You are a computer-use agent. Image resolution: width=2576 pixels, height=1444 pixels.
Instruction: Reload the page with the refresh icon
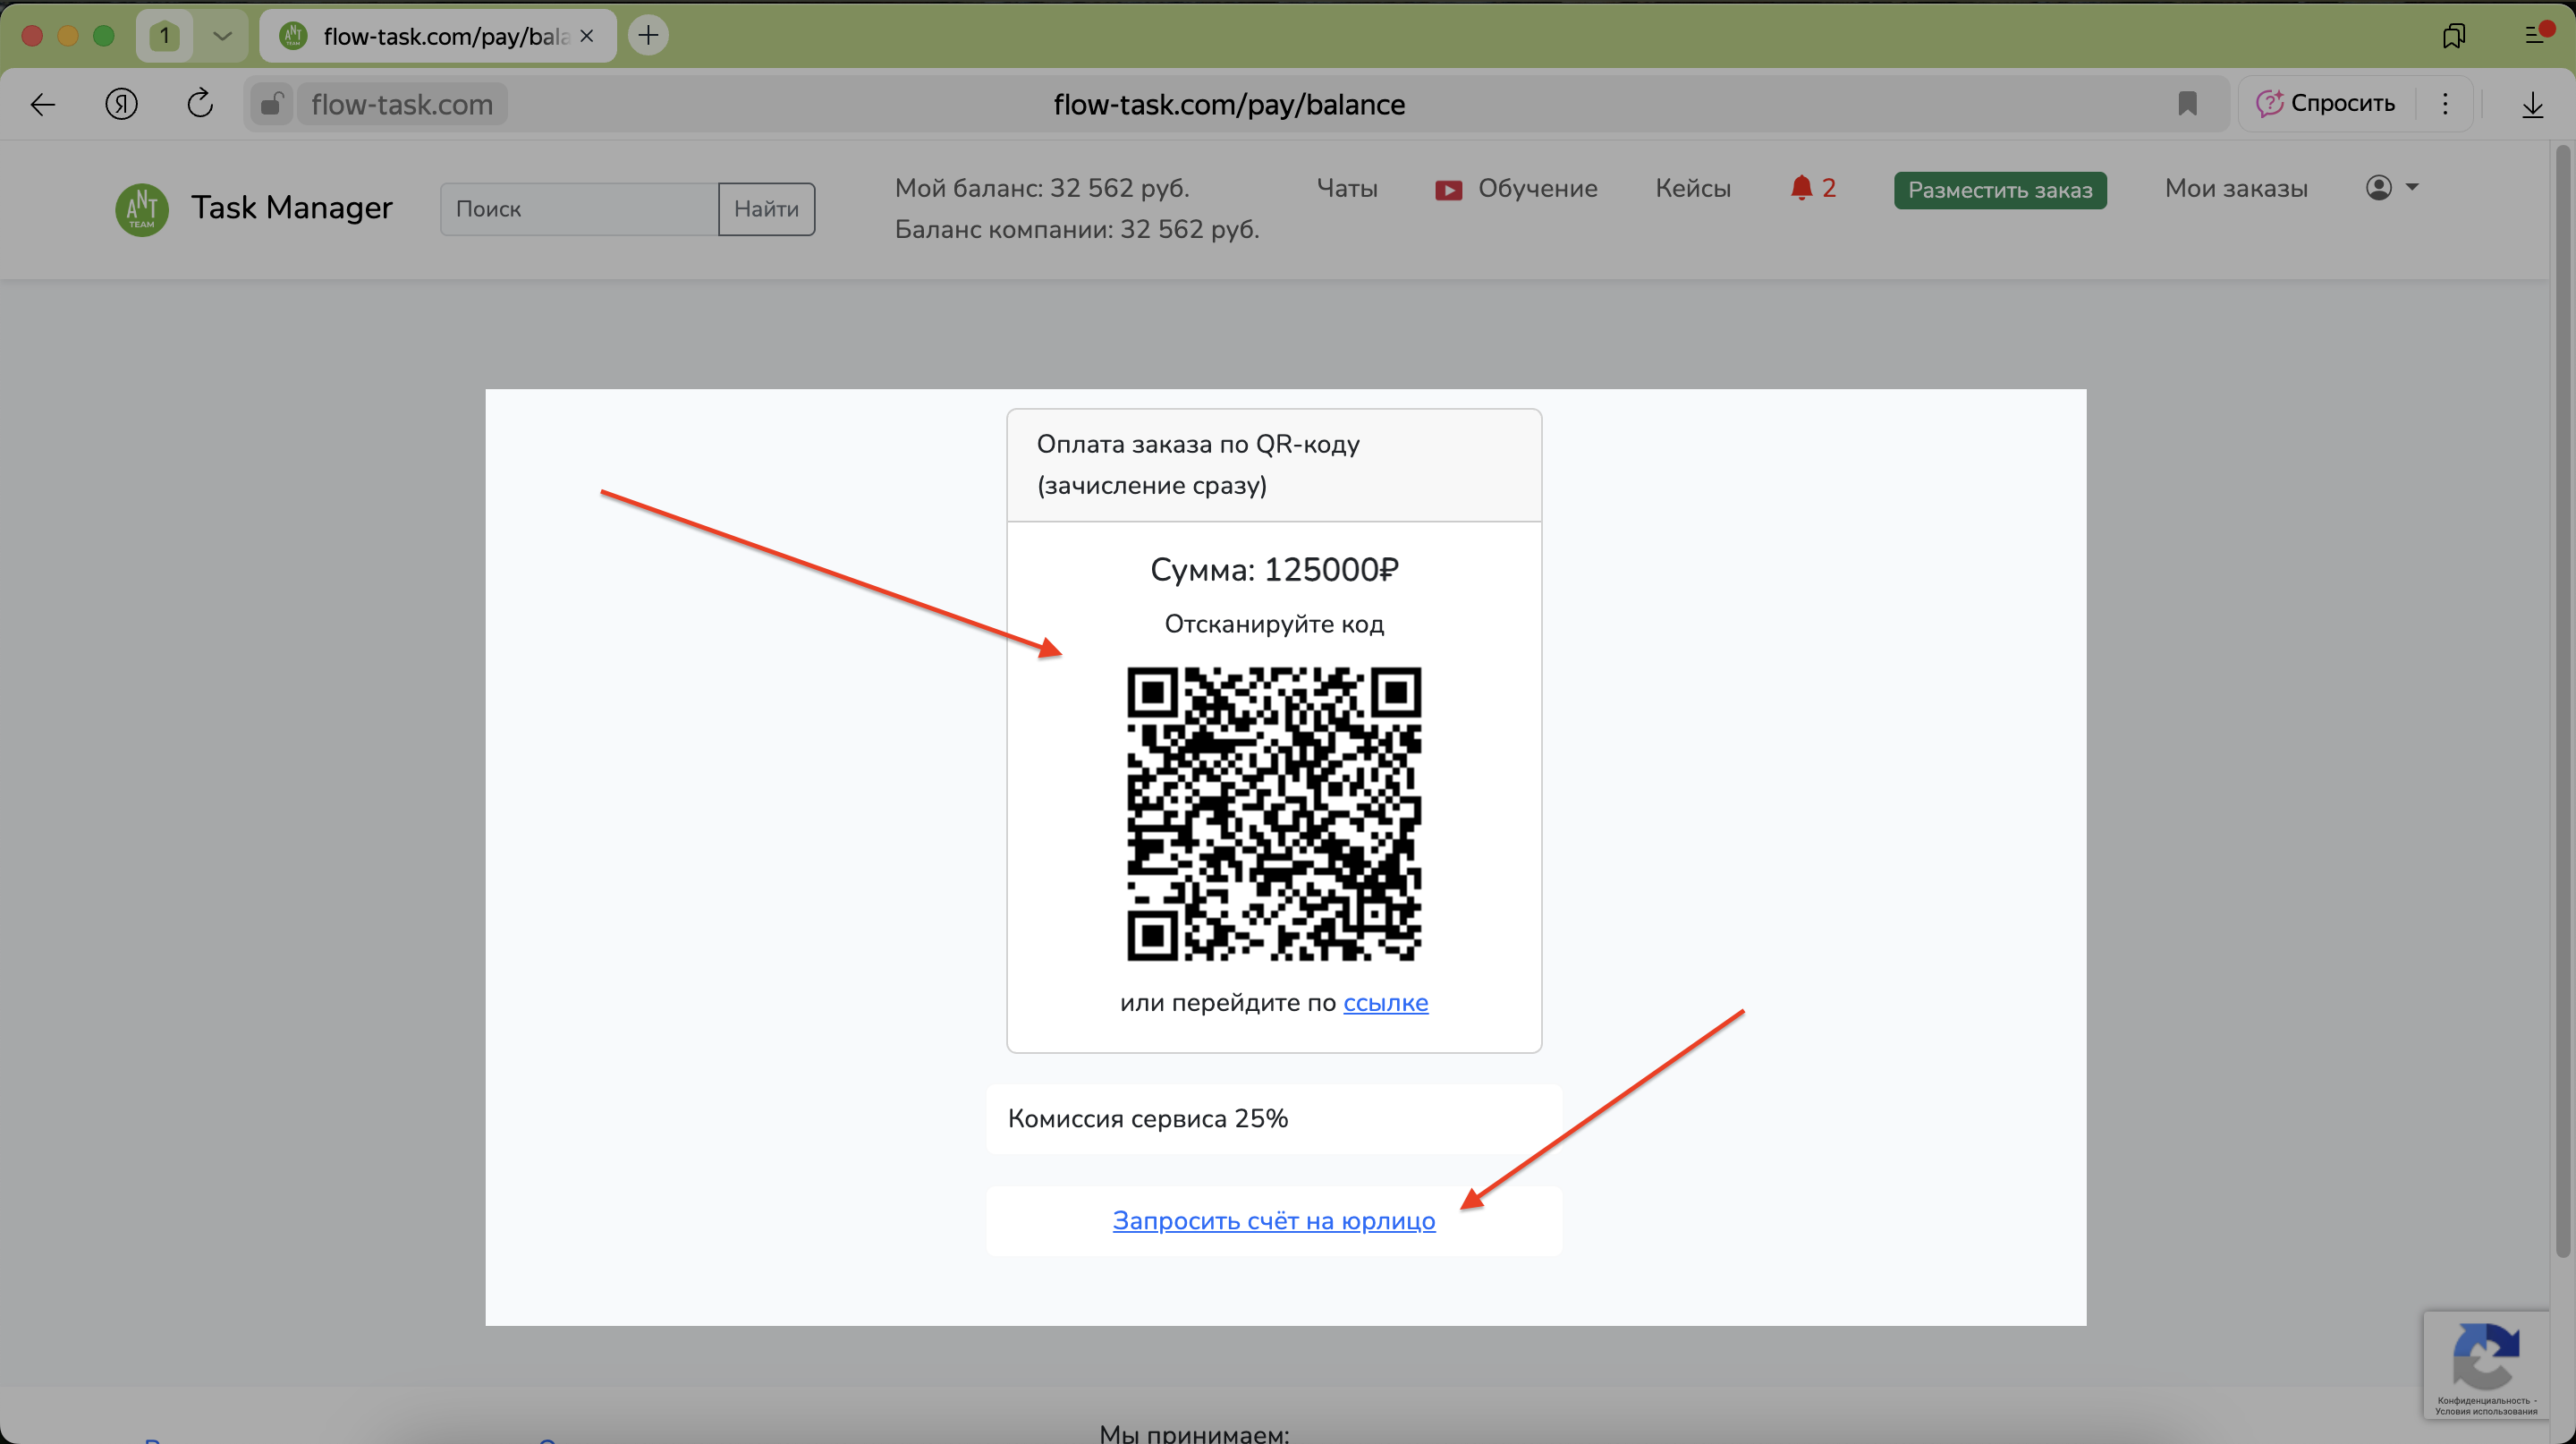point(200,104)
